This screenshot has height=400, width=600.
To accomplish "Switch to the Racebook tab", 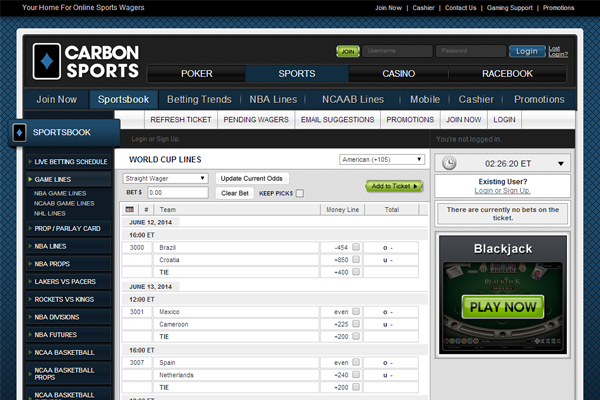I will [507, 73].
